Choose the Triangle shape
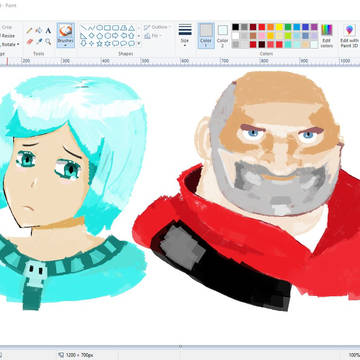This screenshot has width=360, height=360. [131, 28]
